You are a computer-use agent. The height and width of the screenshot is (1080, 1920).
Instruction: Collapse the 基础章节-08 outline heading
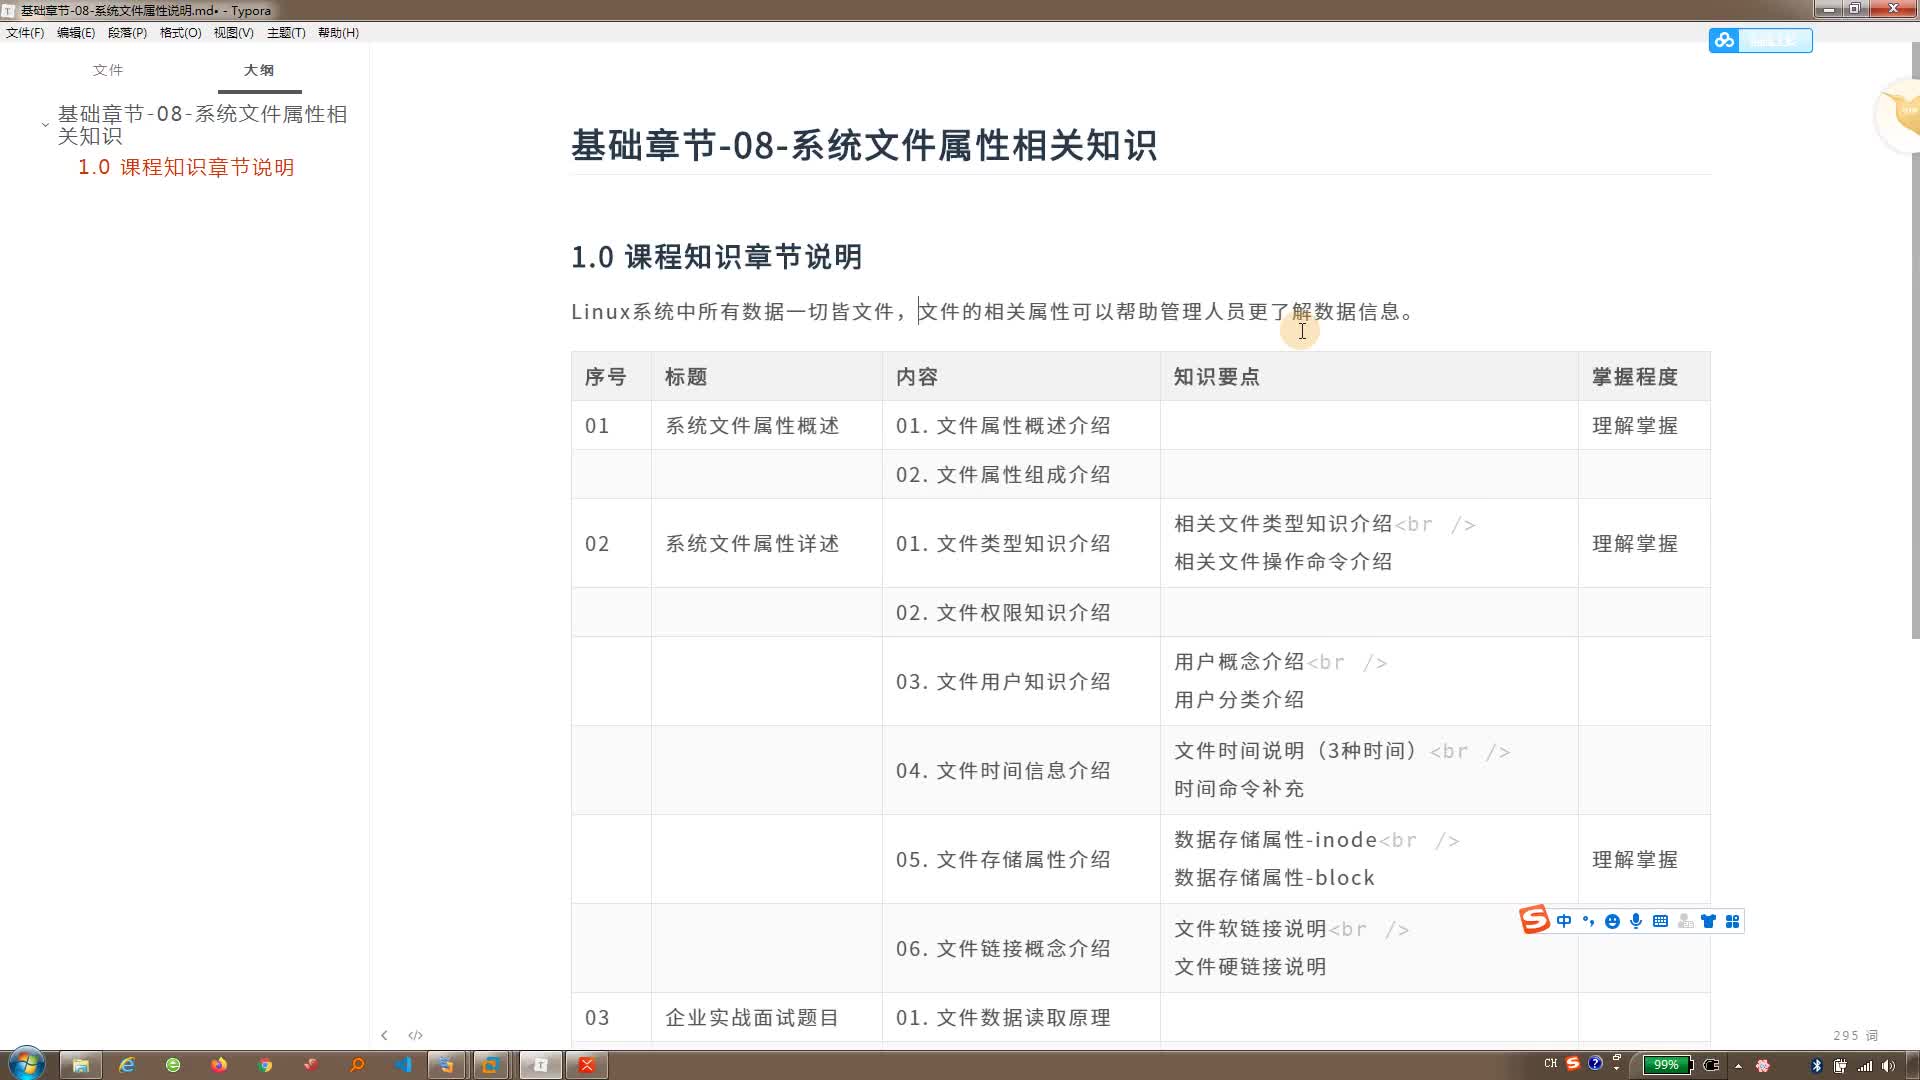click(45, 125)
